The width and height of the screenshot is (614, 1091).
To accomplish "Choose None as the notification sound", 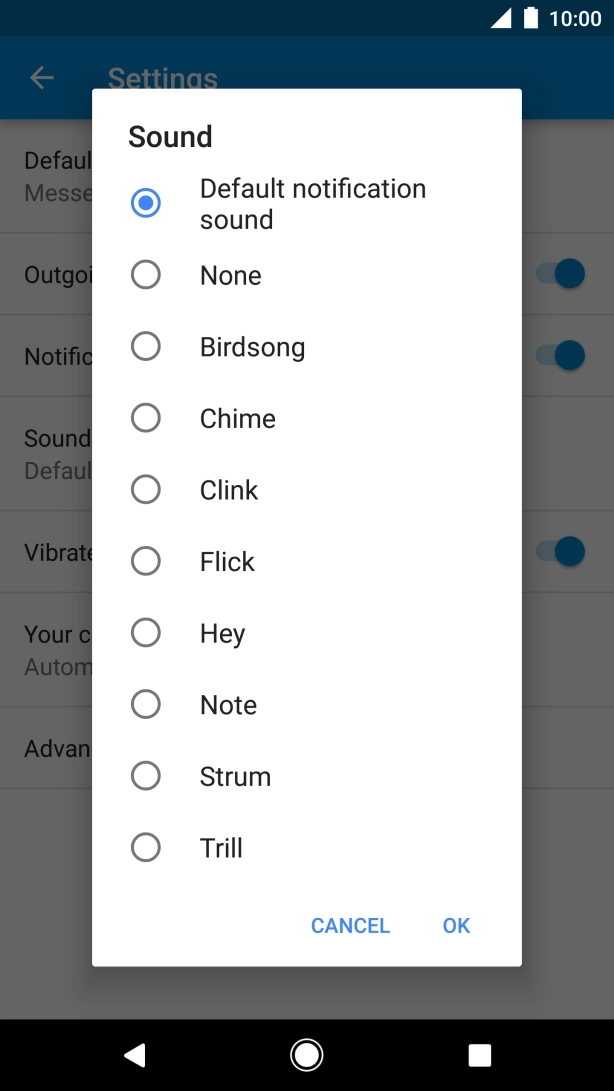I will [x=146, y=274].
